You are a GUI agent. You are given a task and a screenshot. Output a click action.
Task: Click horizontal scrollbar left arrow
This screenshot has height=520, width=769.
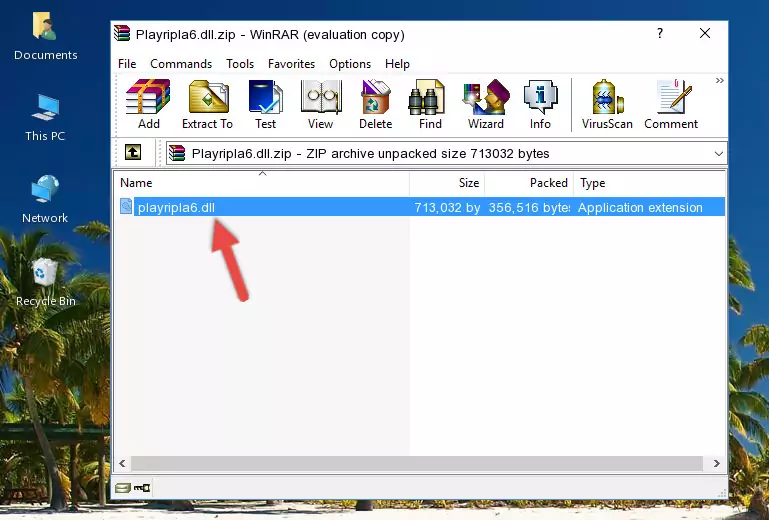(122, 463)
